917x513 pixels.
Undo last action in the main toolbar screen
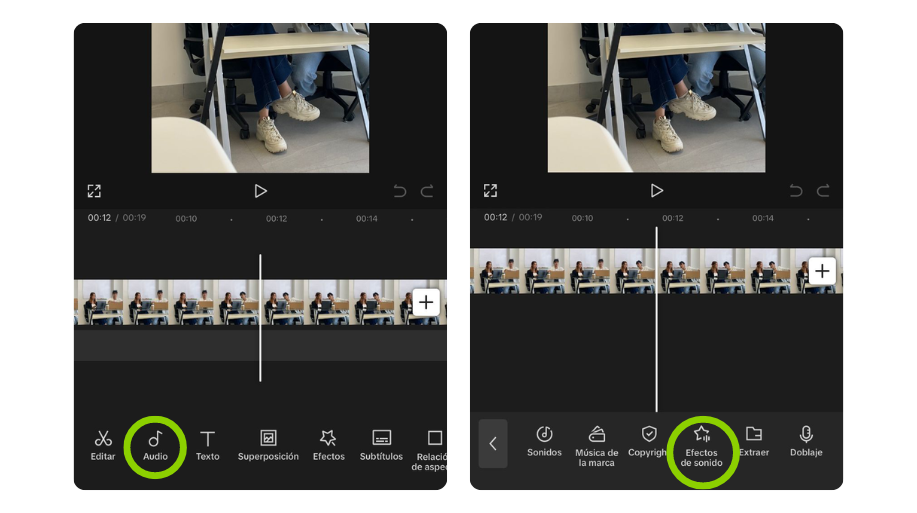tap(400, 191)
